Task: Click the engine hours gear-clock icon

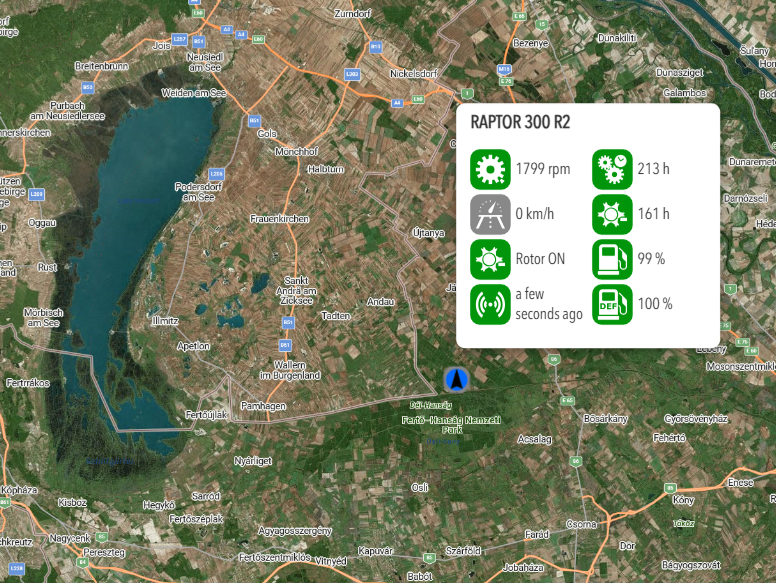Action: 611,169
